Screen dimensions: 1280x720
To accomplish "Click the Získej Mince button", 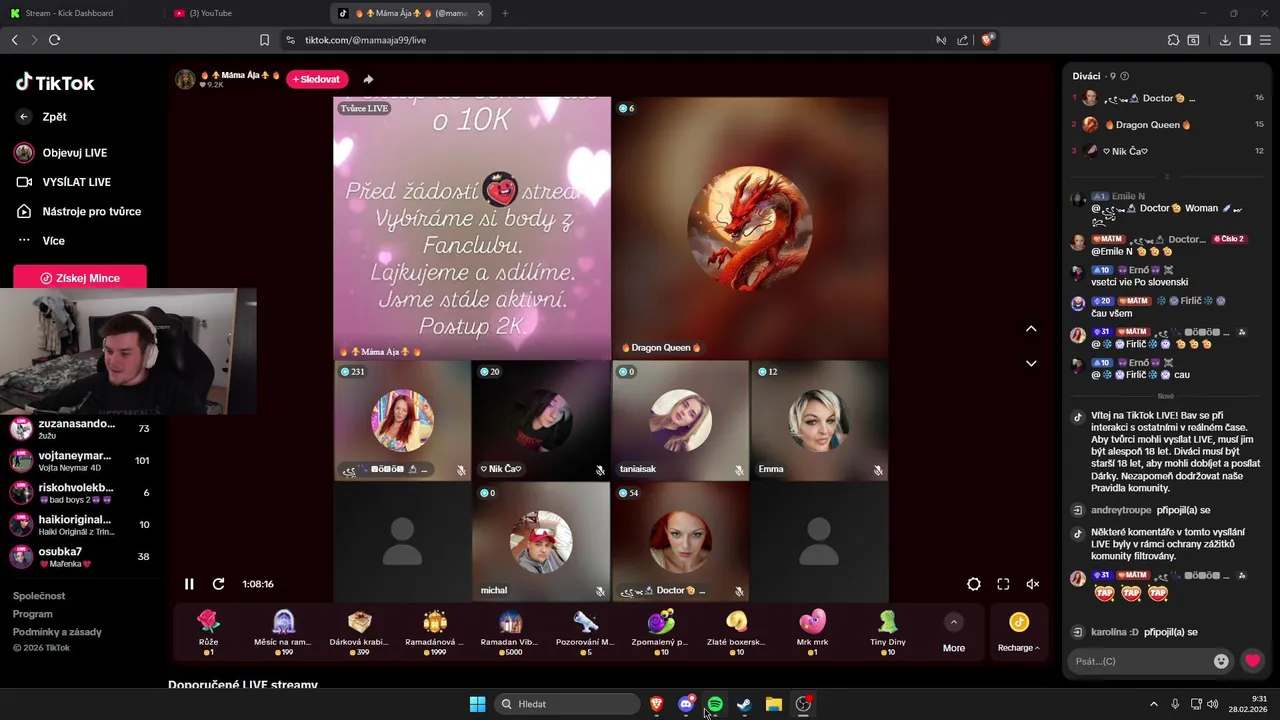I will [x=80, y=278].
